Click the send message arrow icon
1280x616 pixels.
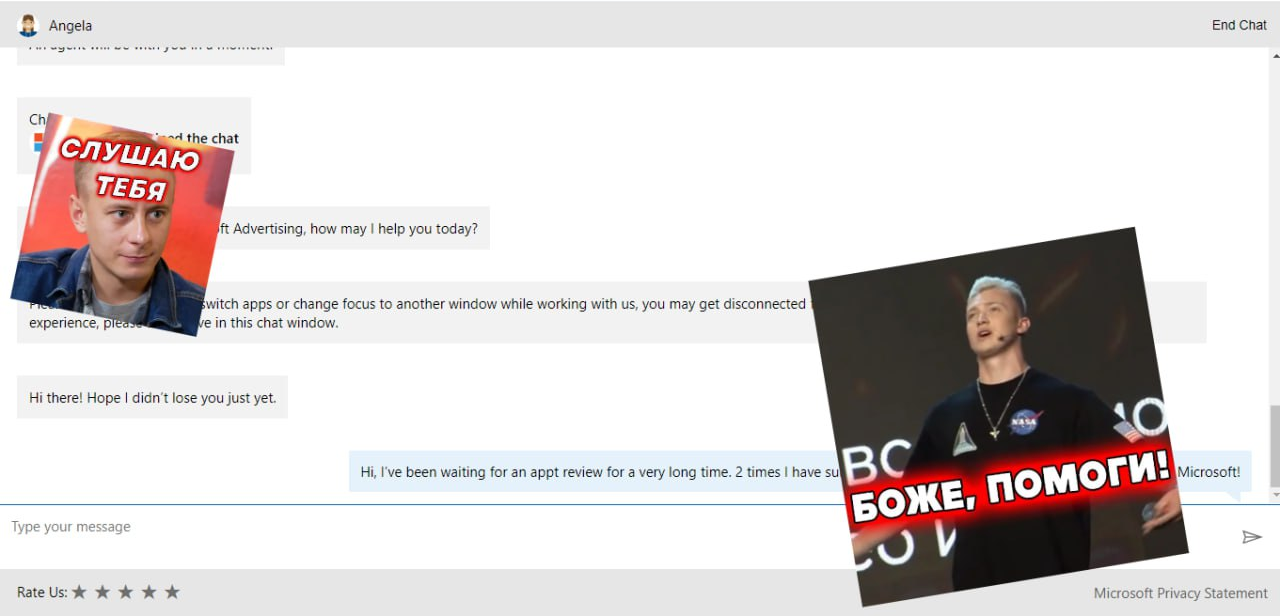coord(1251,537)
